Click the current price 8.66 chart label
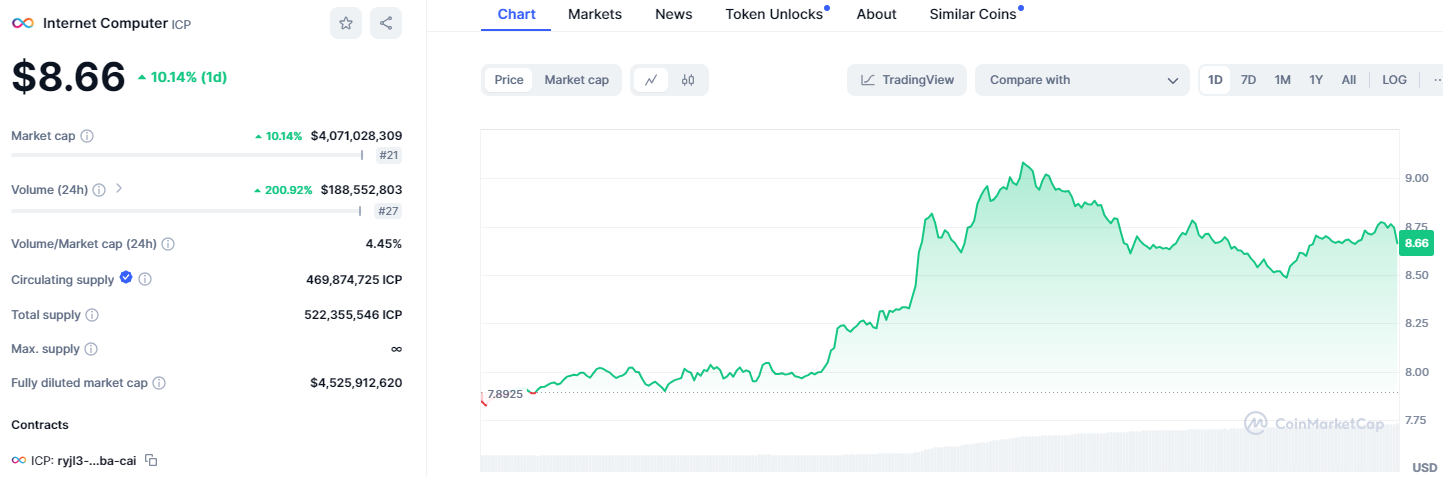The width and height of the screenshot is (1443, 477). coord(1417,243)
